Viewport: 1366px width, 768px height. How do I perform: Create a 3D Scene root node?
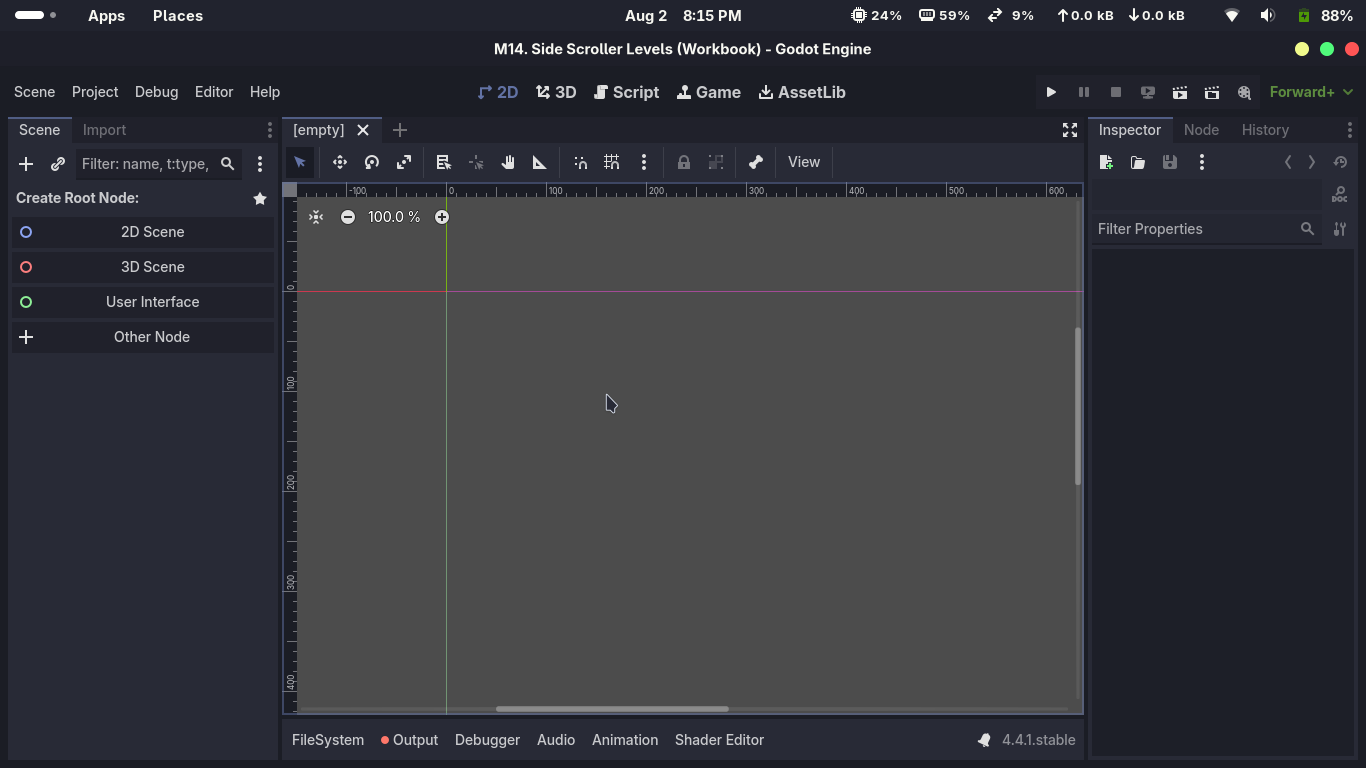[142, 267]
